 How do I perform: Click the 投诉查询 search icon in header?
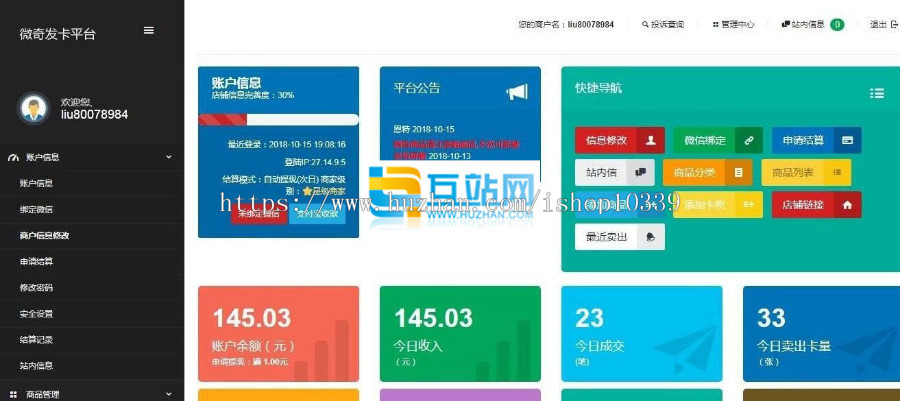tap(645, 25)
